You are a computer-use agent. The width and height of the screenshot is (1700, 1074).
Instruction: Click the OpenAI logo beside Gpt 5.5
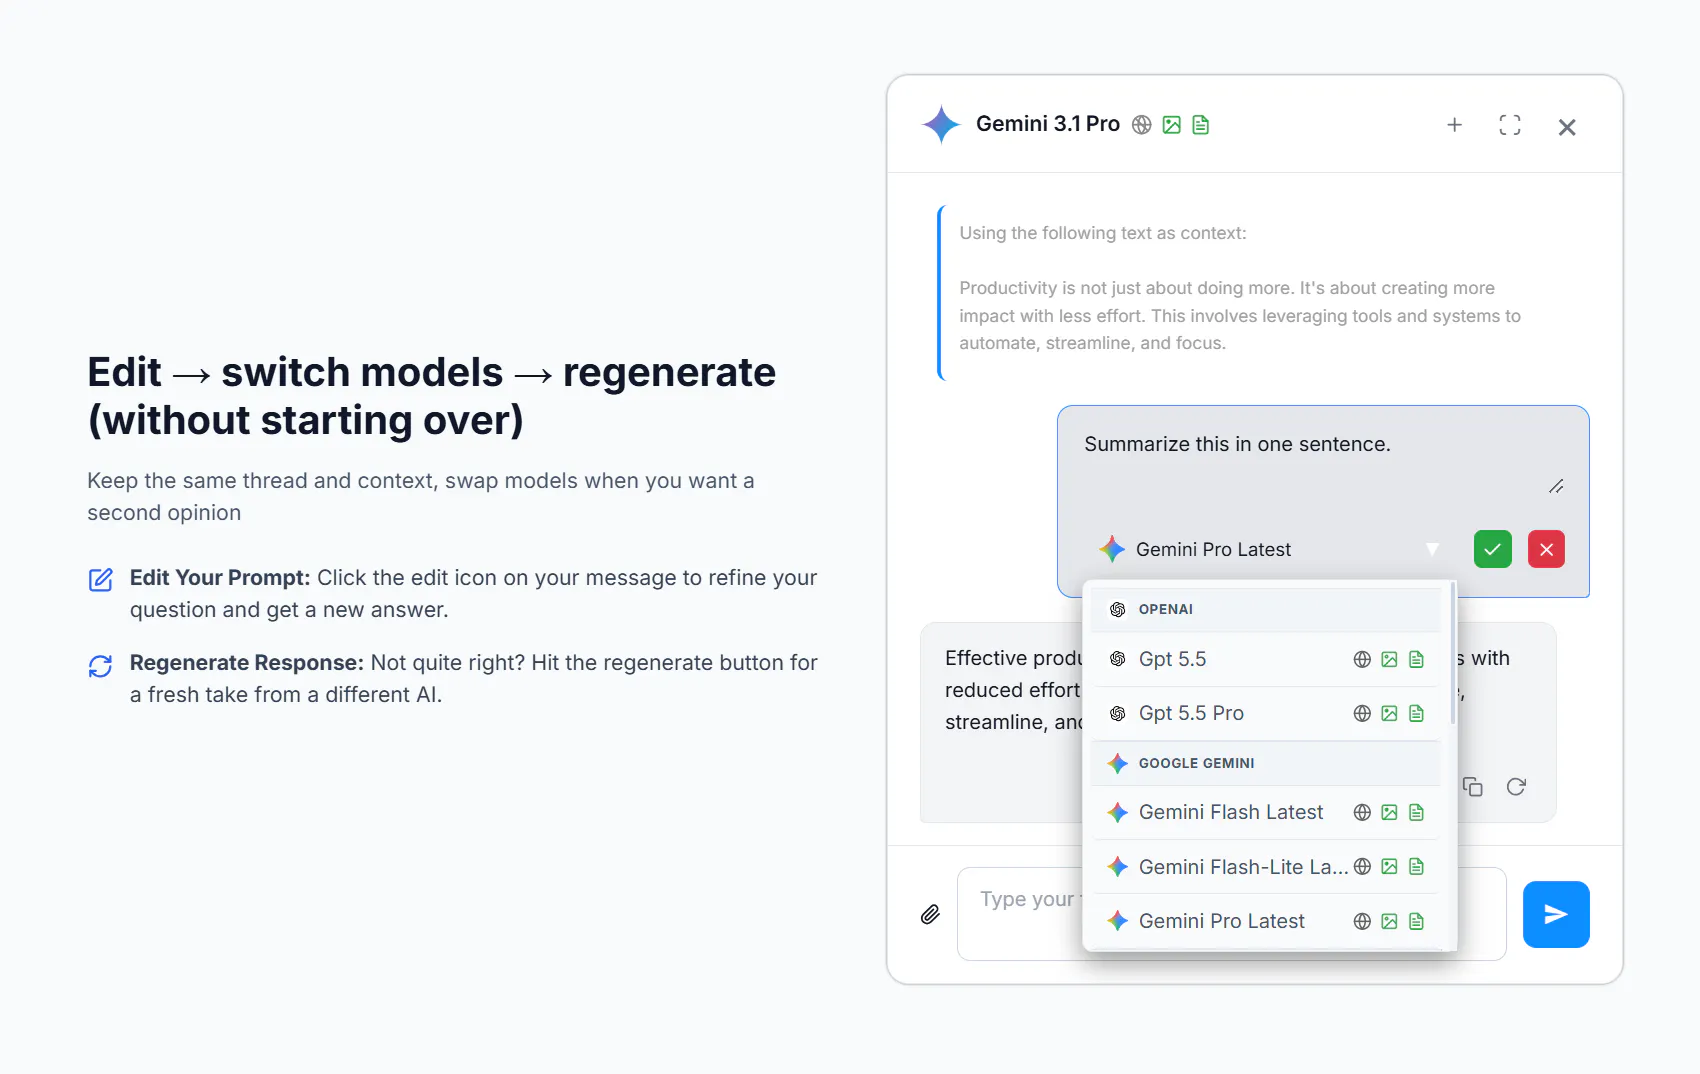coord(1118,659)
